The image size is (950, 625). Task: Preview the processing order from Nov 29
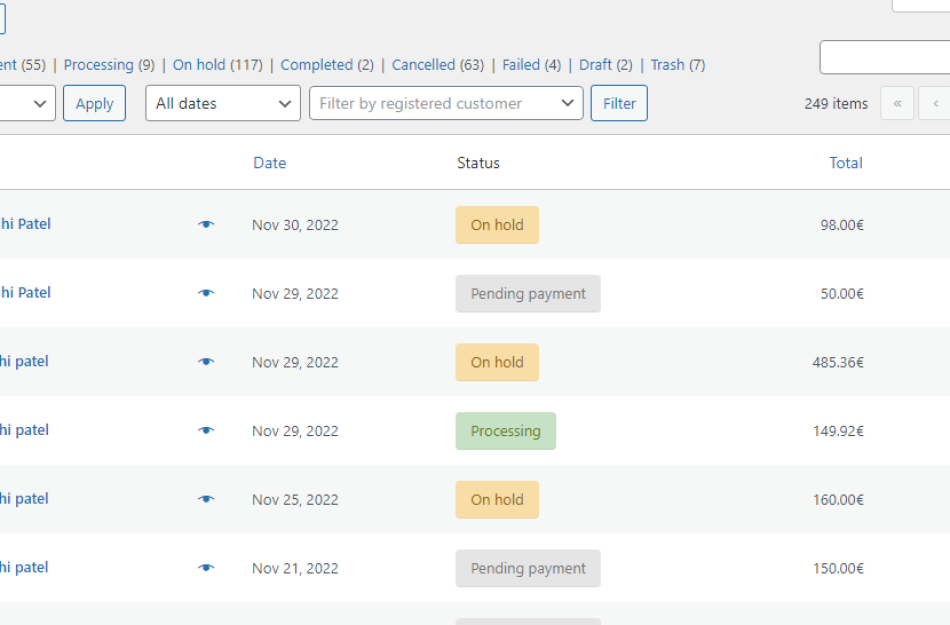[x=205, y=430]
